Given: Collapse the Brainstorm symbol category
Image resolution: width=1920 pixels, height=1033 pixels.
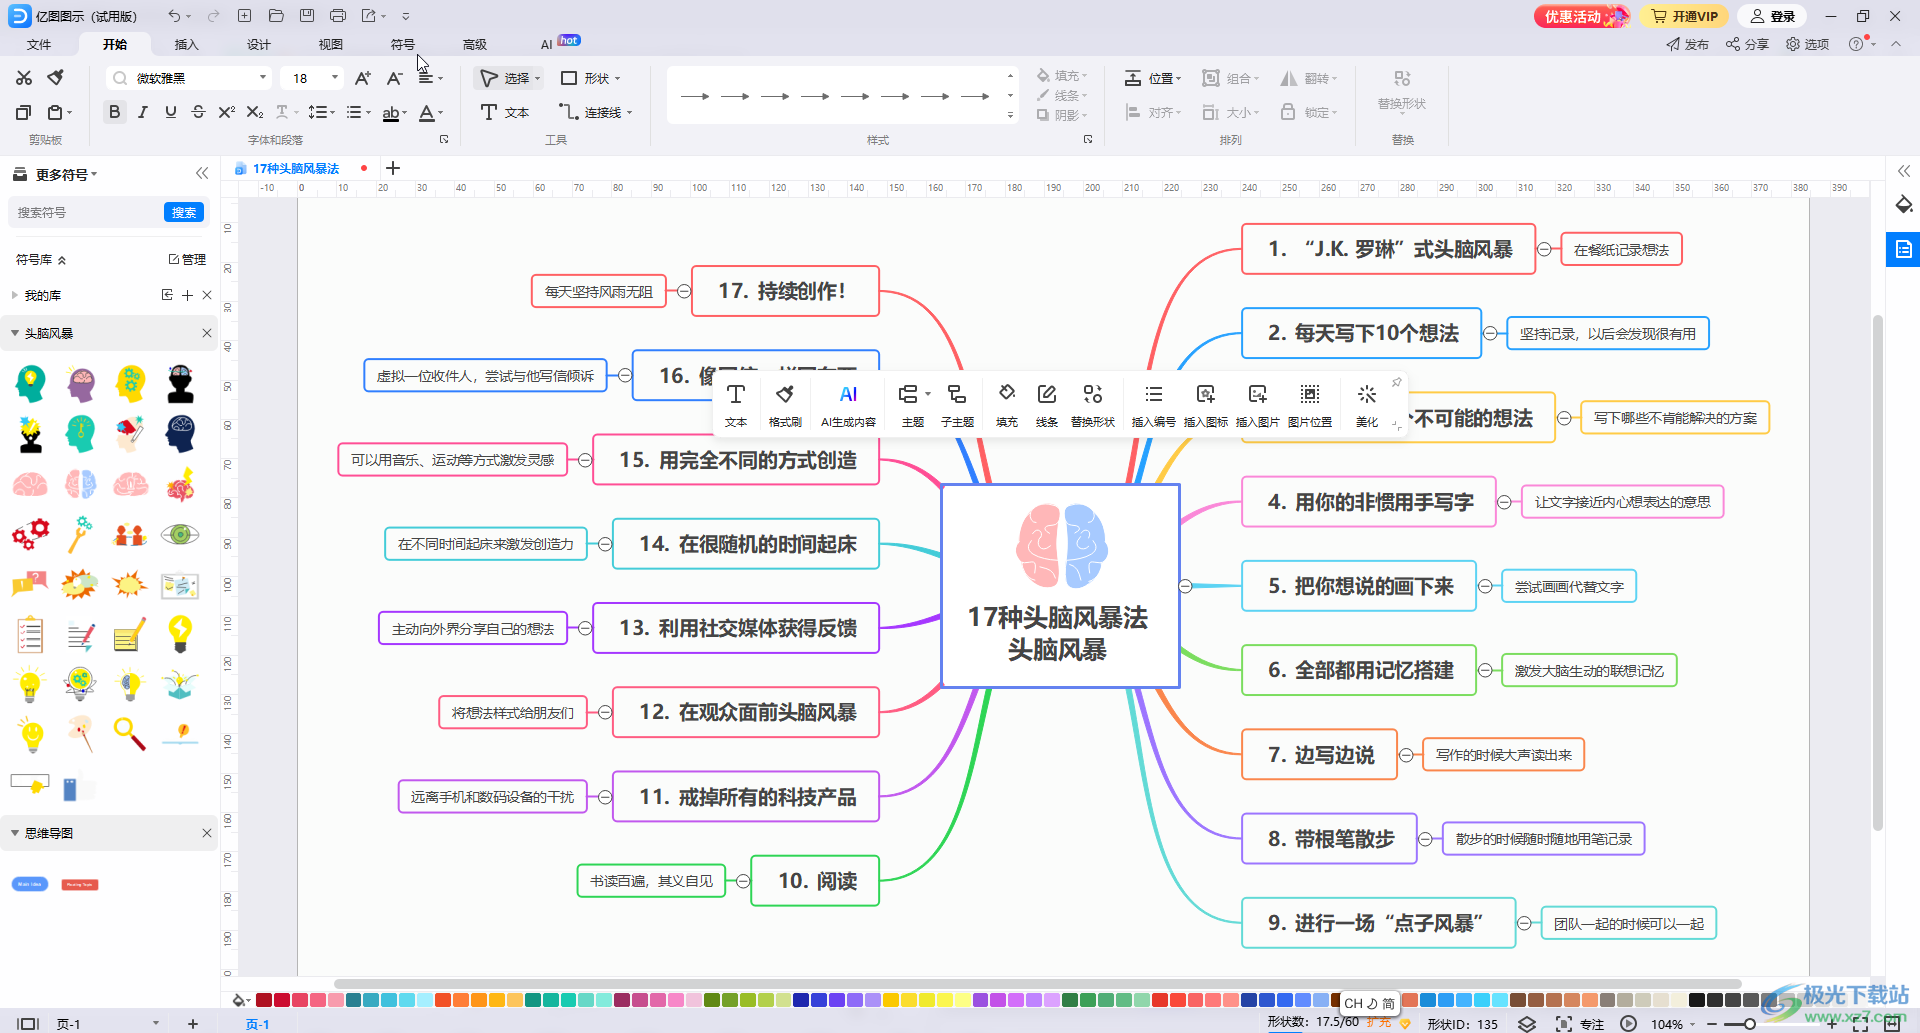Looking at the screenshot, I should point(15,333).
